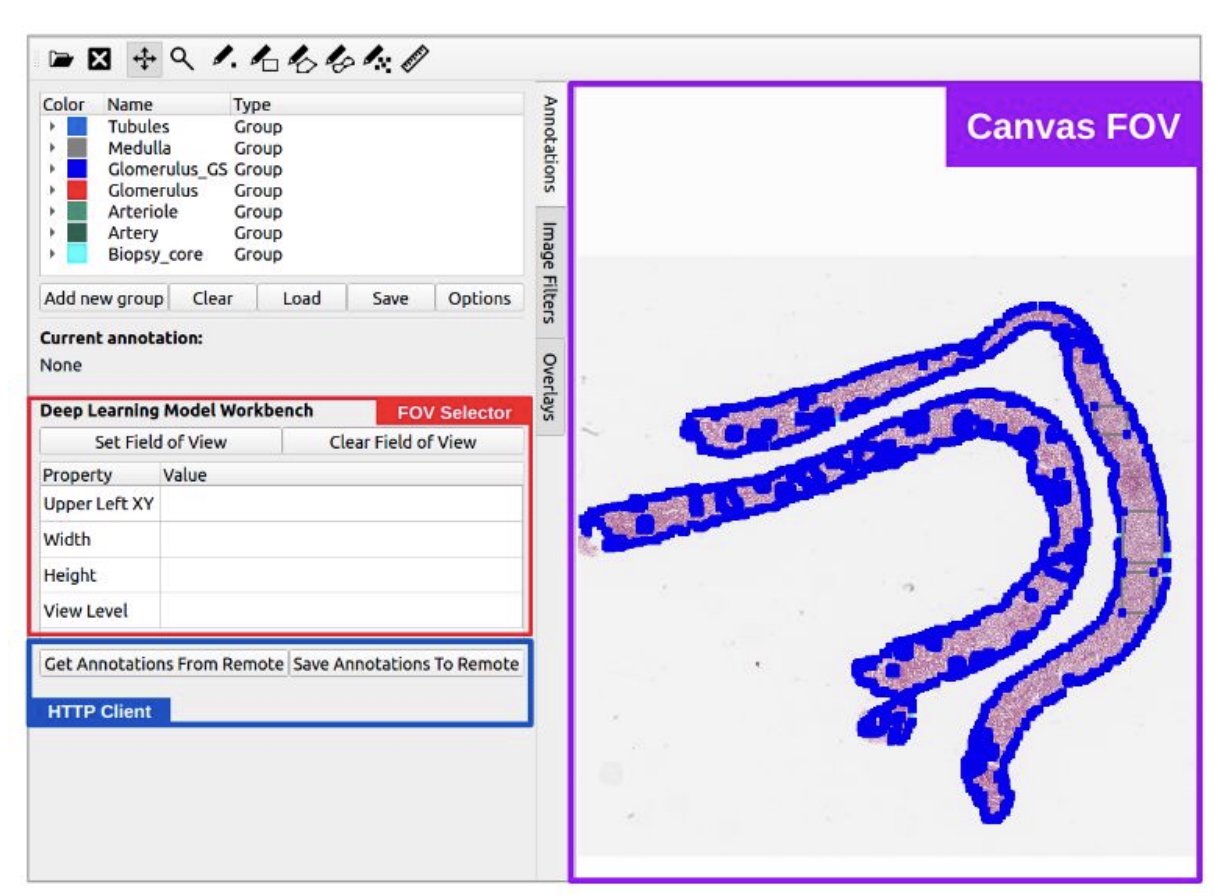This screenshot has width=1218, height=896.
Task: Click the Clear annotations button
Action: point(213,298)
